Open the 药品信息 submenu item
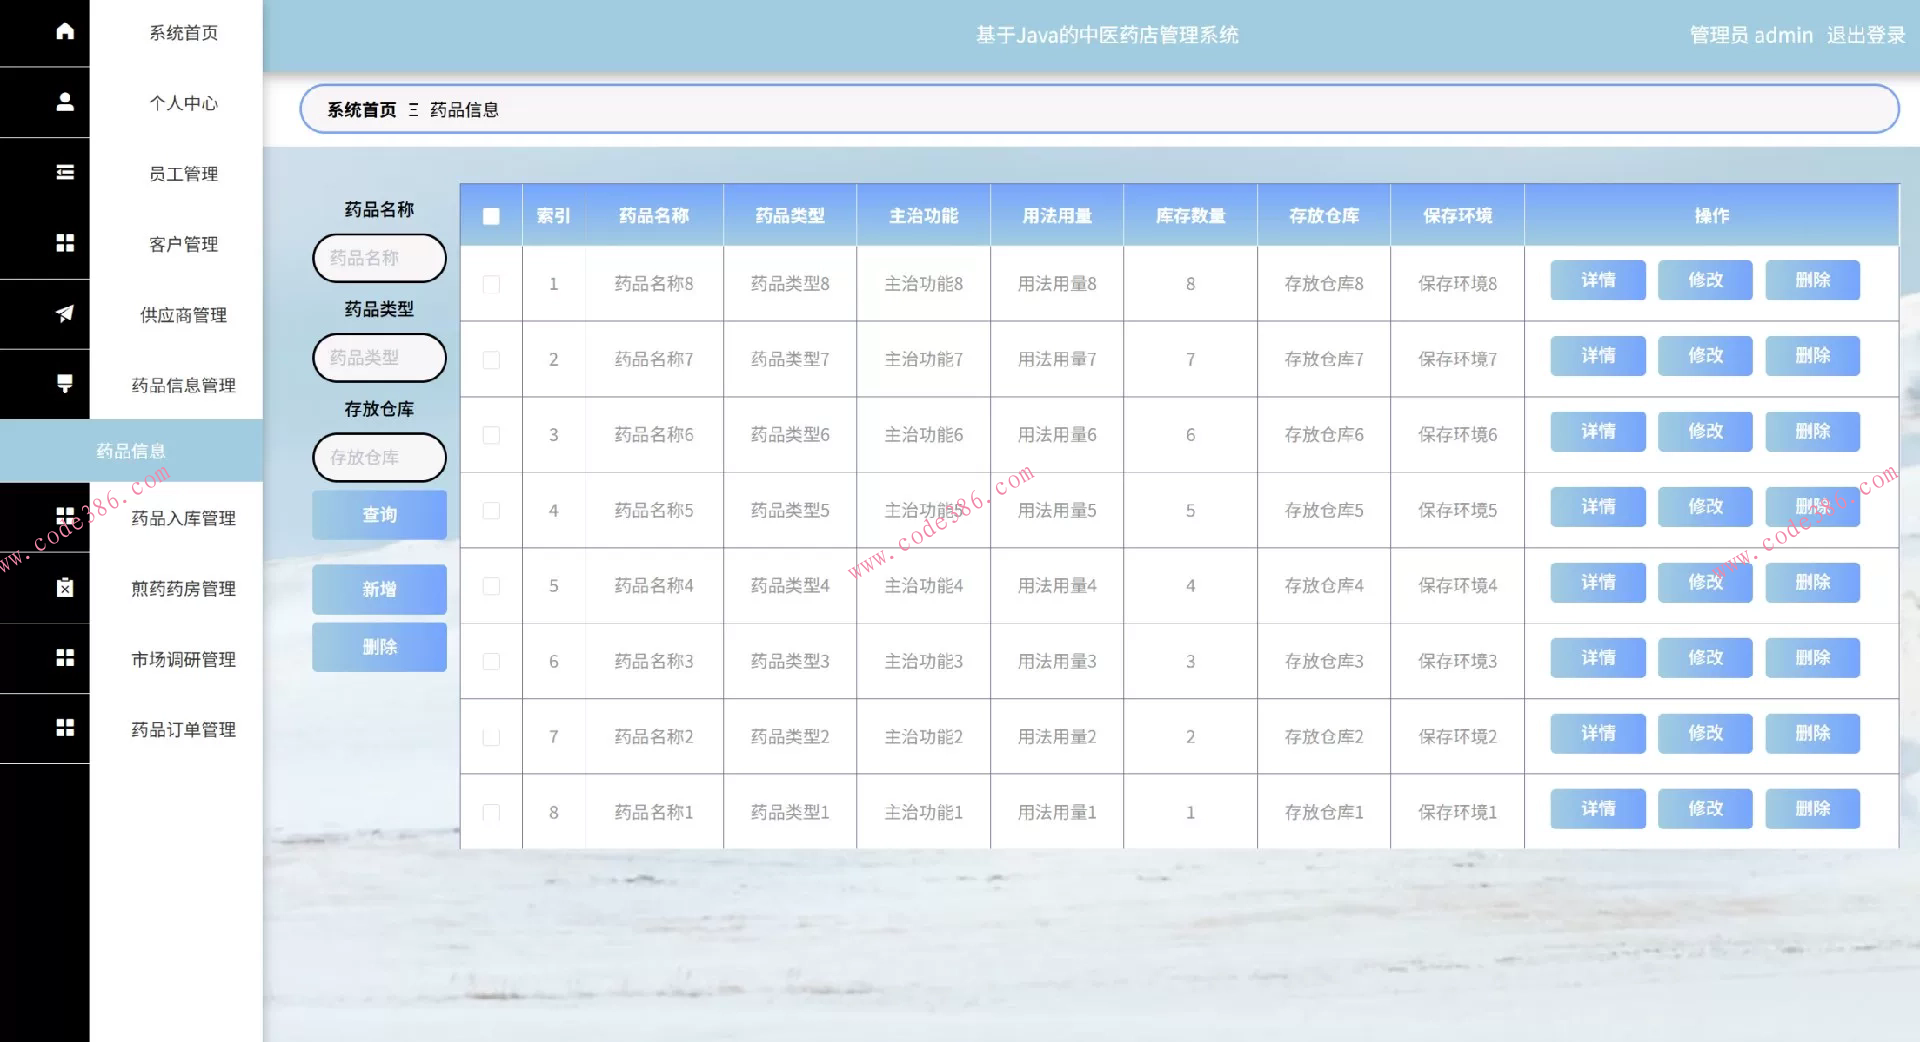Viewport: 1920px width, 1042px height. [x=131, y=451]
